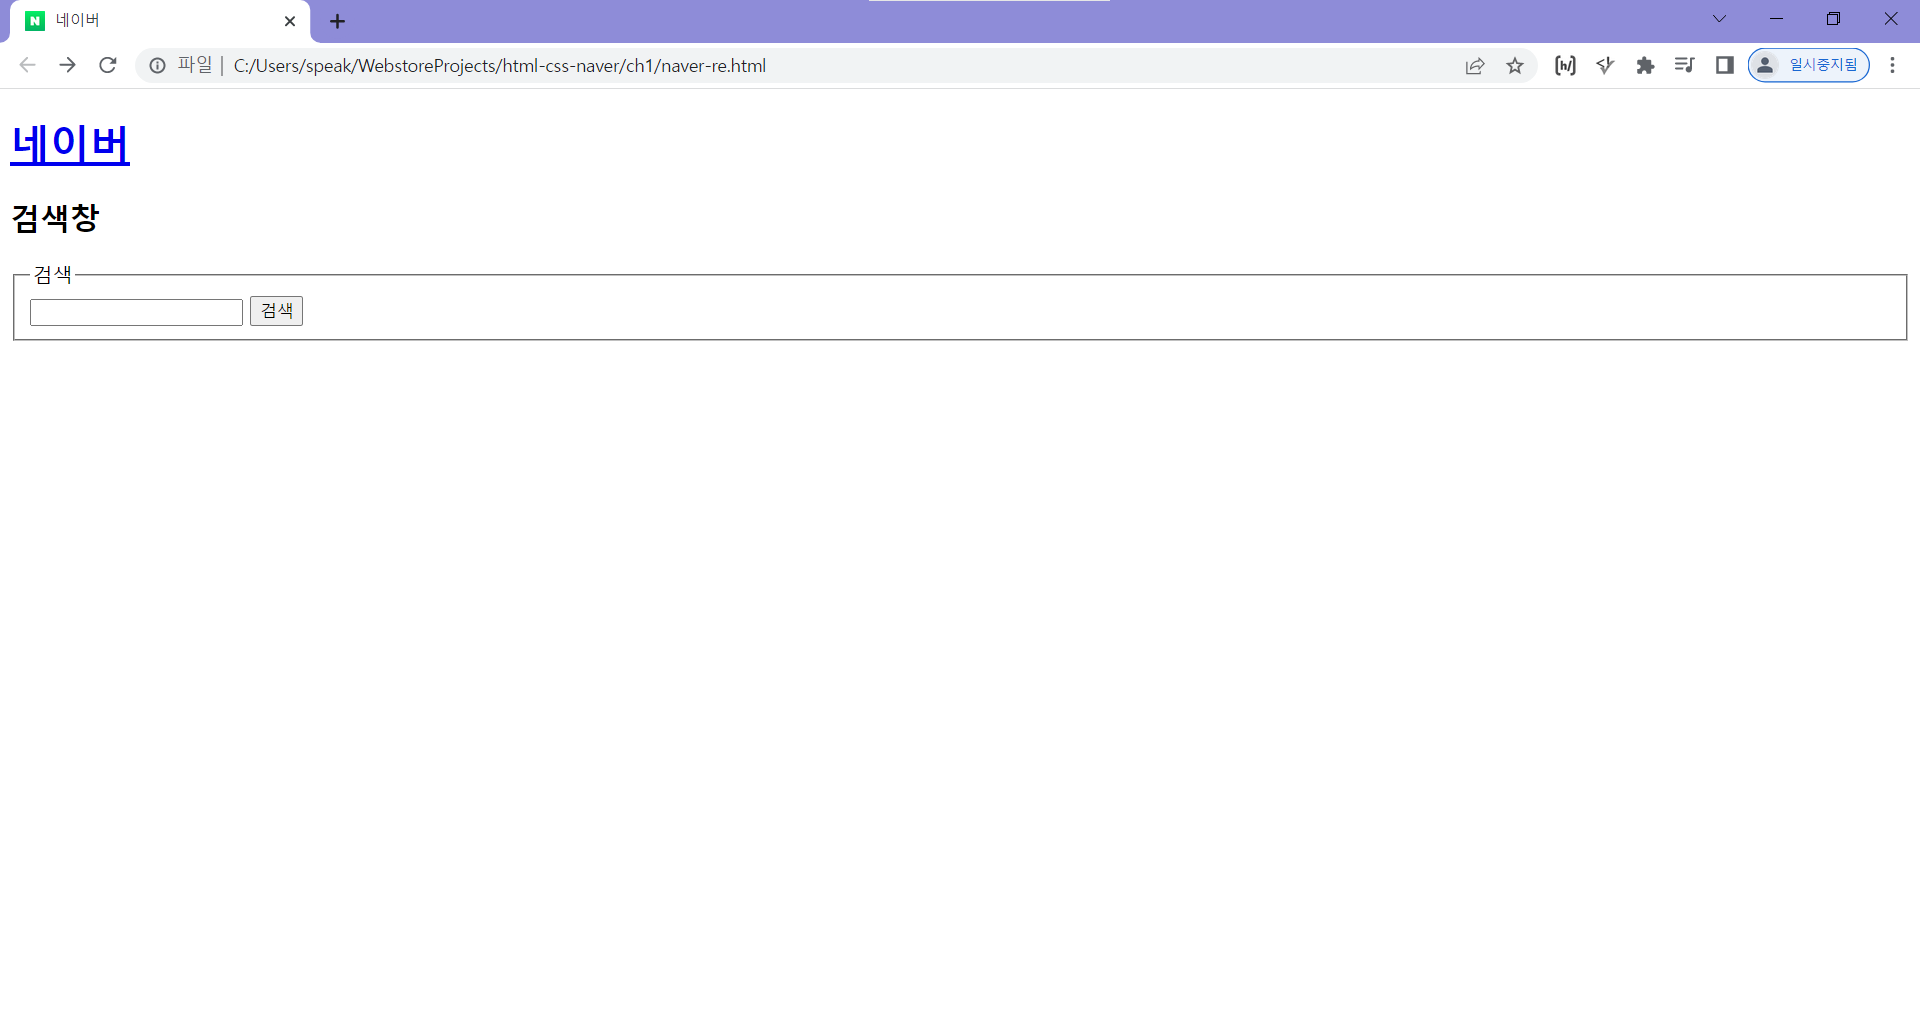The image size is (1920, 1019).
Task: Share this page icon
Action: 1475,65
